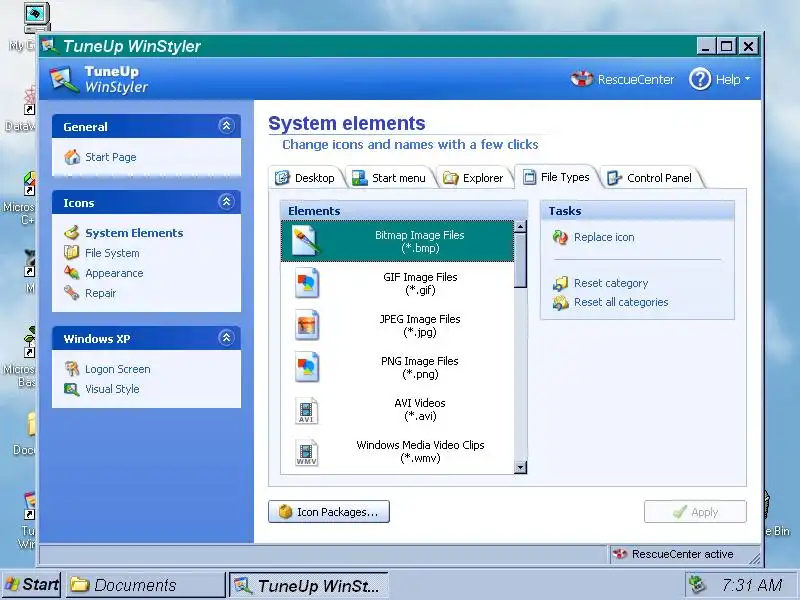Click the taskbar clock 7:31 AM
Screen dimensions: 800x600
tap(752, 585)
